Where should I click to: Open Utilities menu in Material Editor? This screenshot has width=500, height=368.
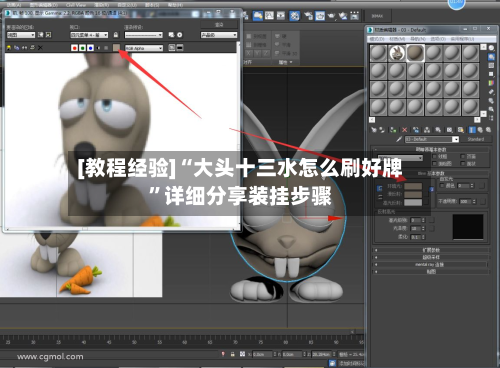462,39
